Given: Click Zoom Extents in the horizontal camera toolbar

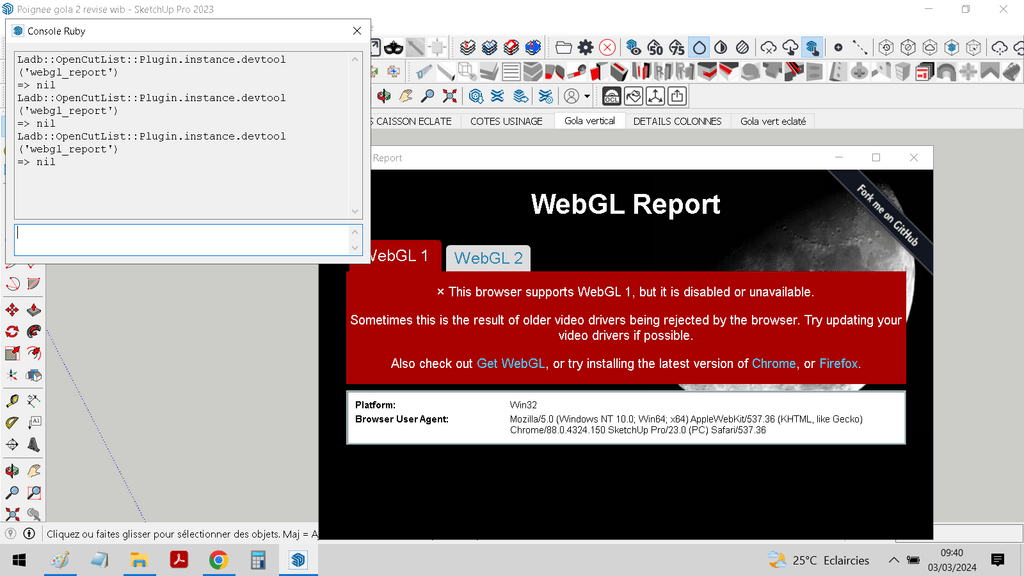Looking at the screenshot, I should [x=449, y=97].
